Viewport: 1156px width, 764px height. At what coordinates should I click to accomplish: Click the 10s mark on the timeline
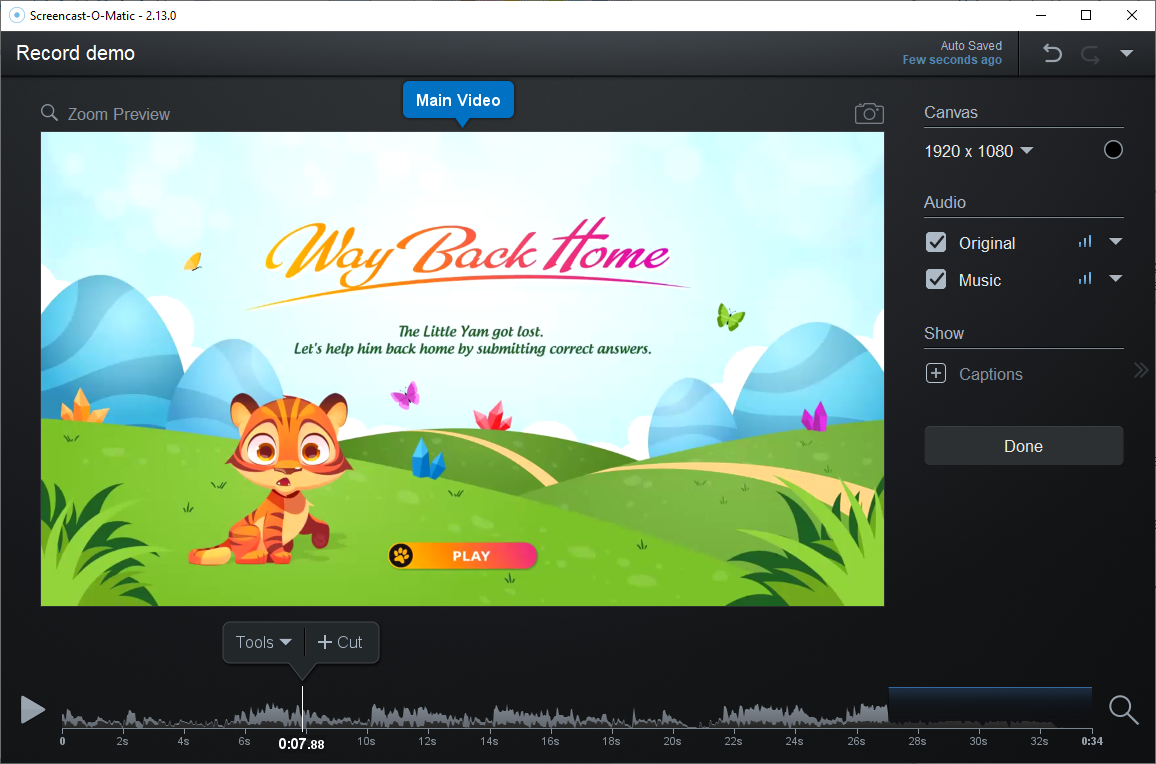point(366,741)
